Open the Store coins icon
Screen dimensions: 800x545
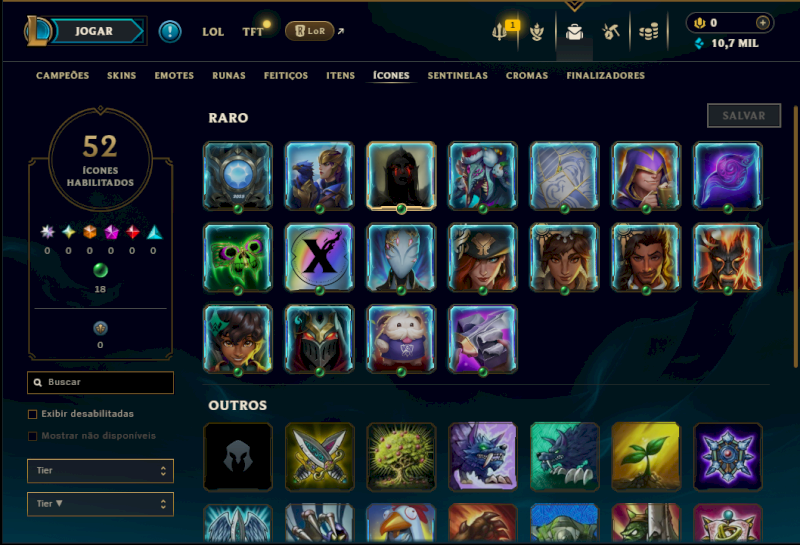click(x=648, y=32)
